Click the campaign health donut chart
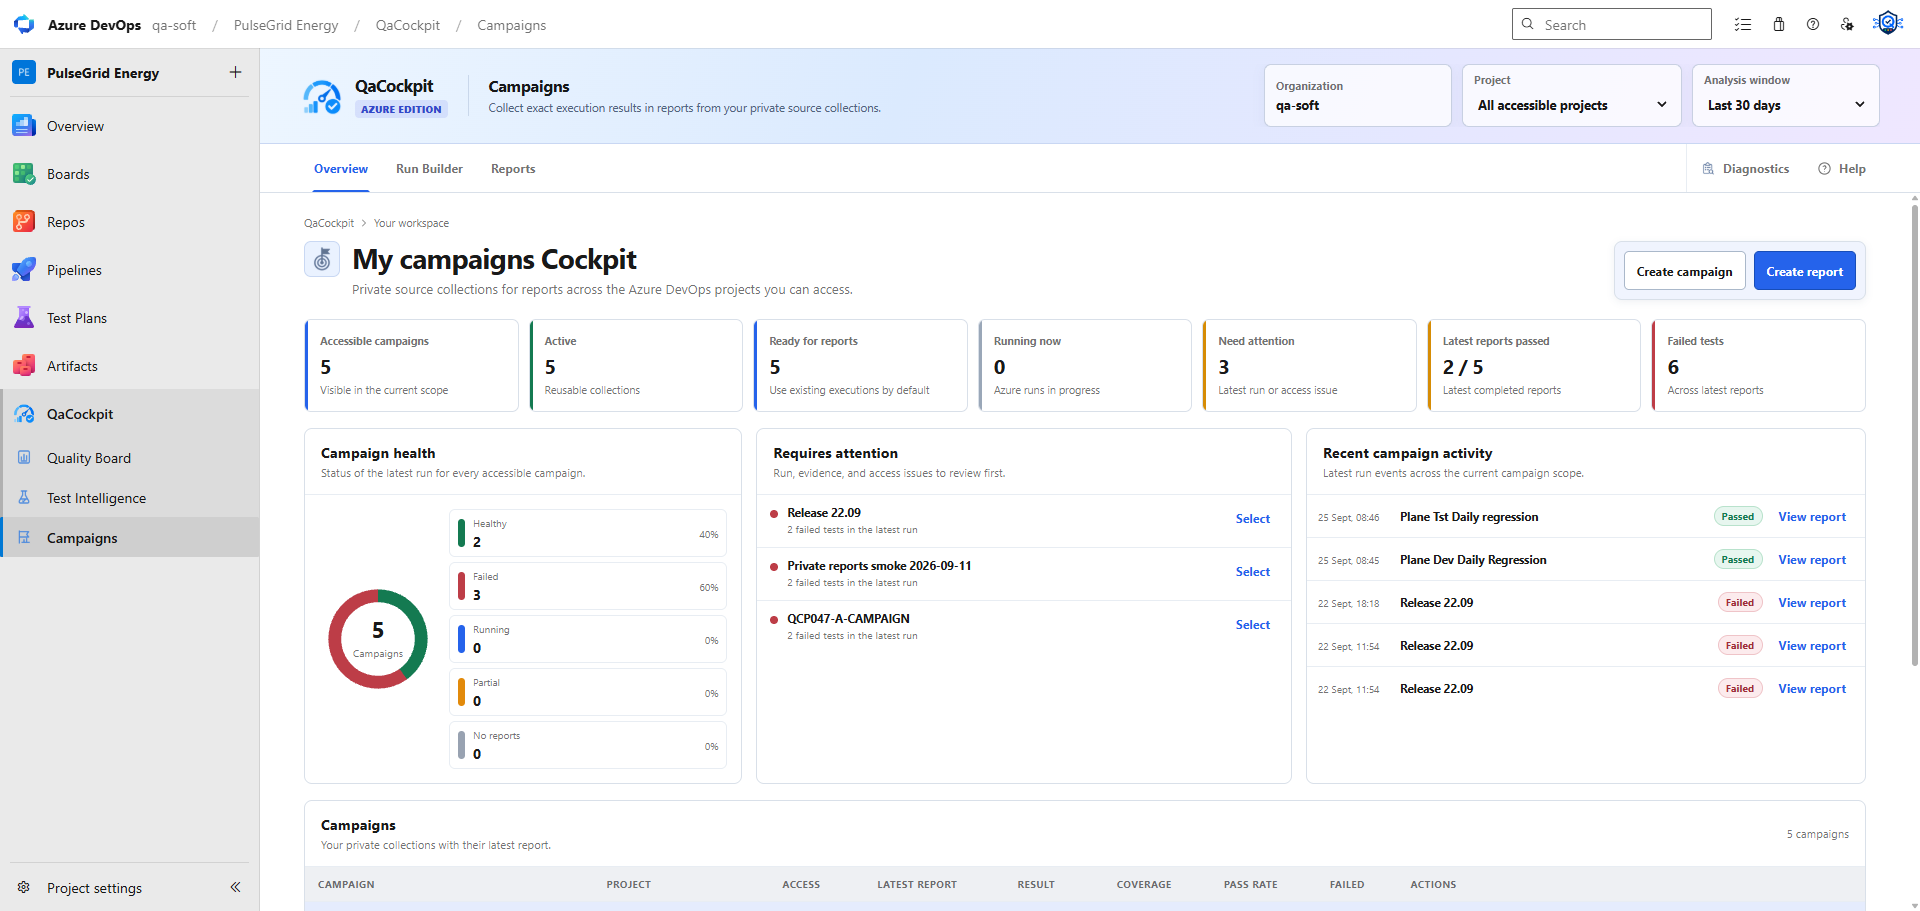This screenshot has width=1920, height=911. click(378, 639)
